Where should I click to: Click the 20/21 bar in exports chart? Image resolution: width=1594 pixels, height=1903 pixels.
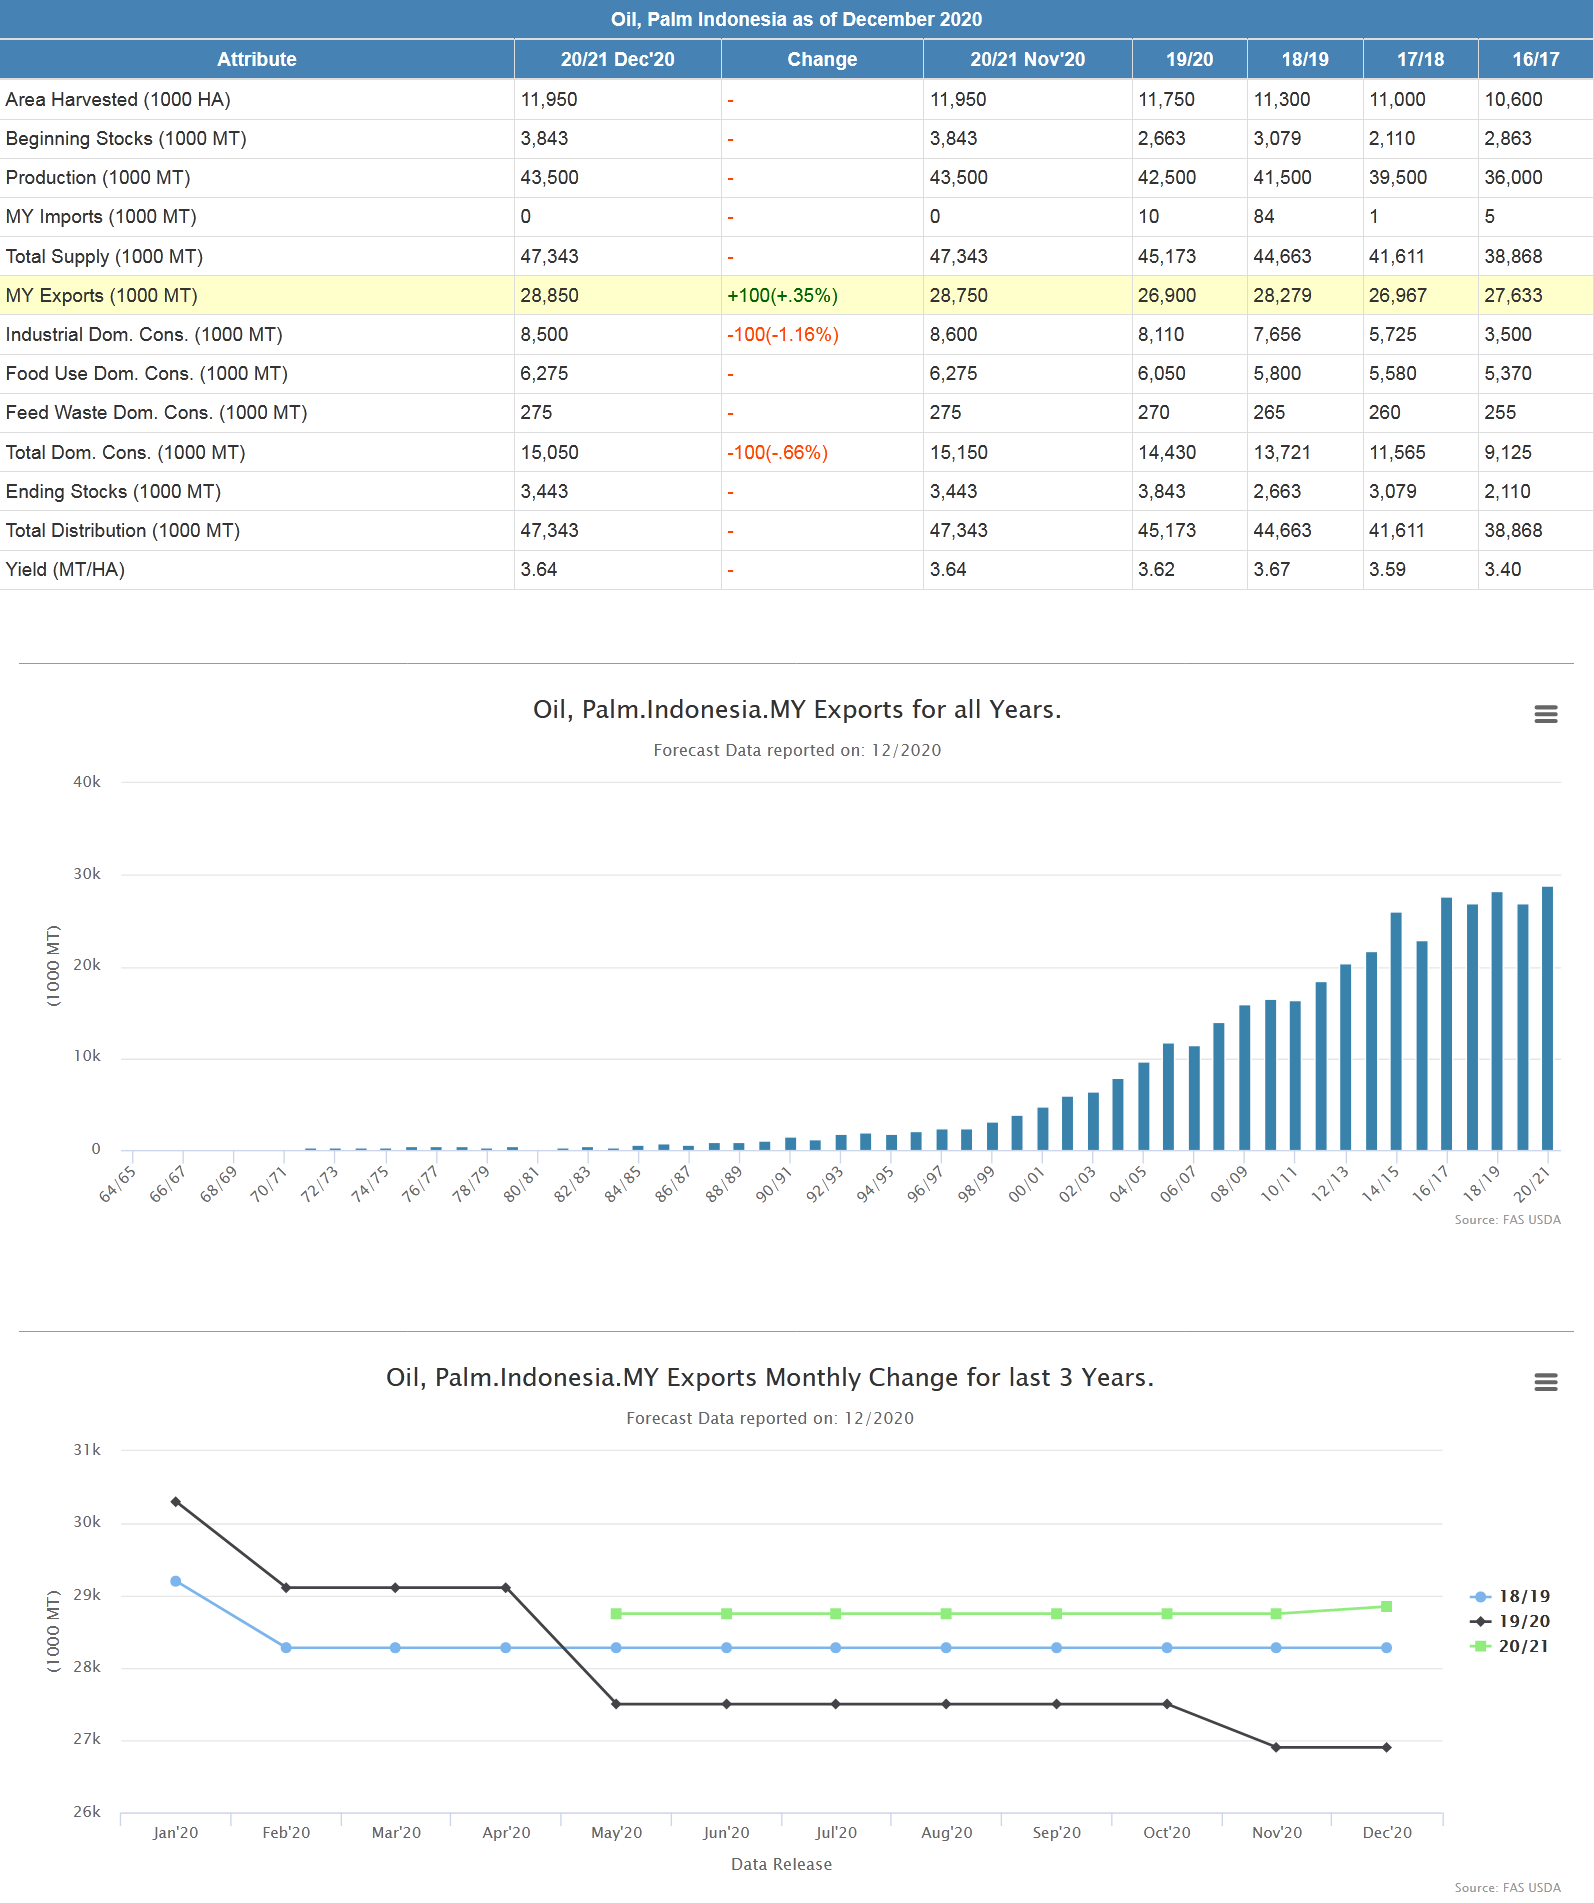click(1547, 1018)
